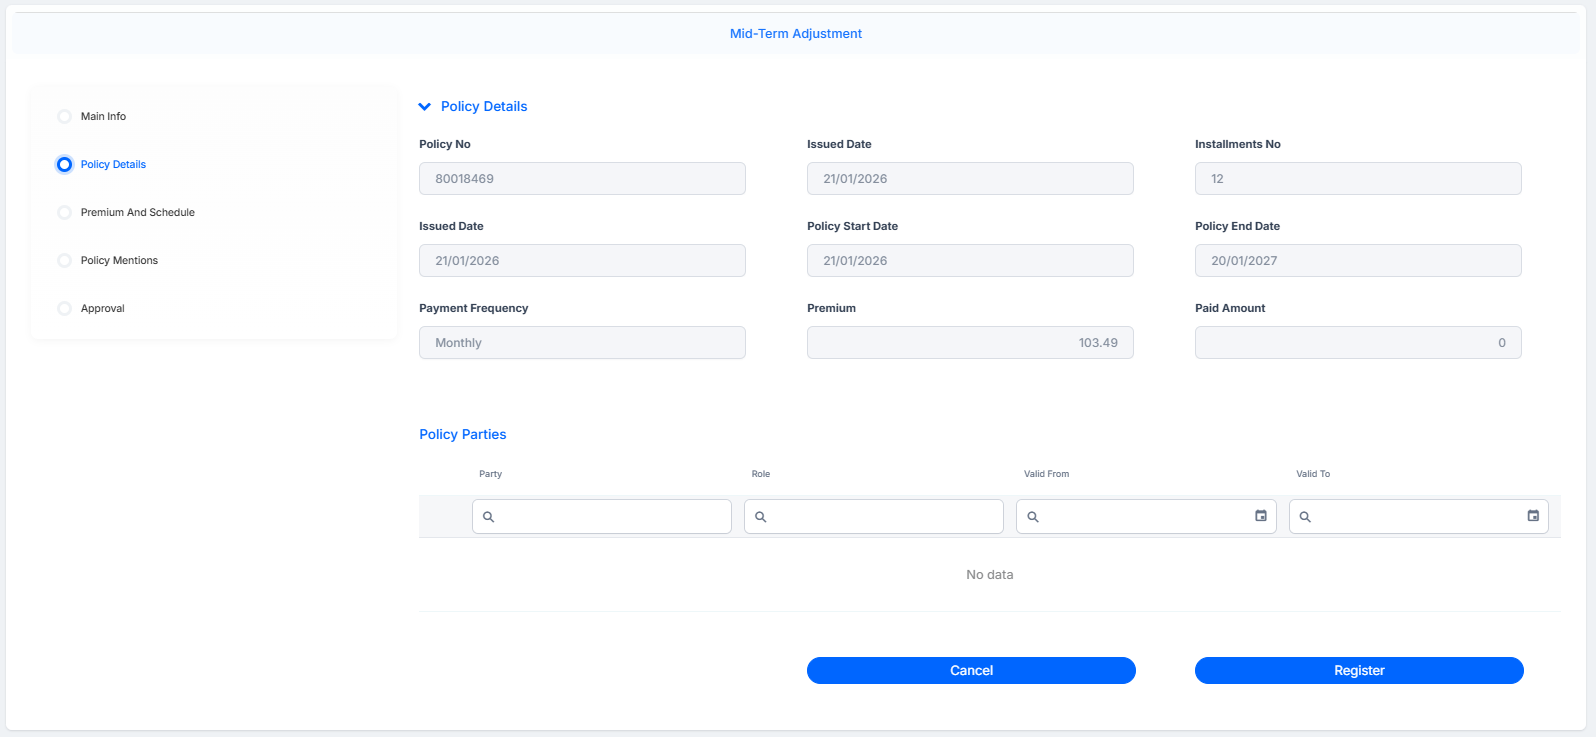The image size is (1596, 737).
Task: Open the Premium And Schedule step
Action: 138,212
